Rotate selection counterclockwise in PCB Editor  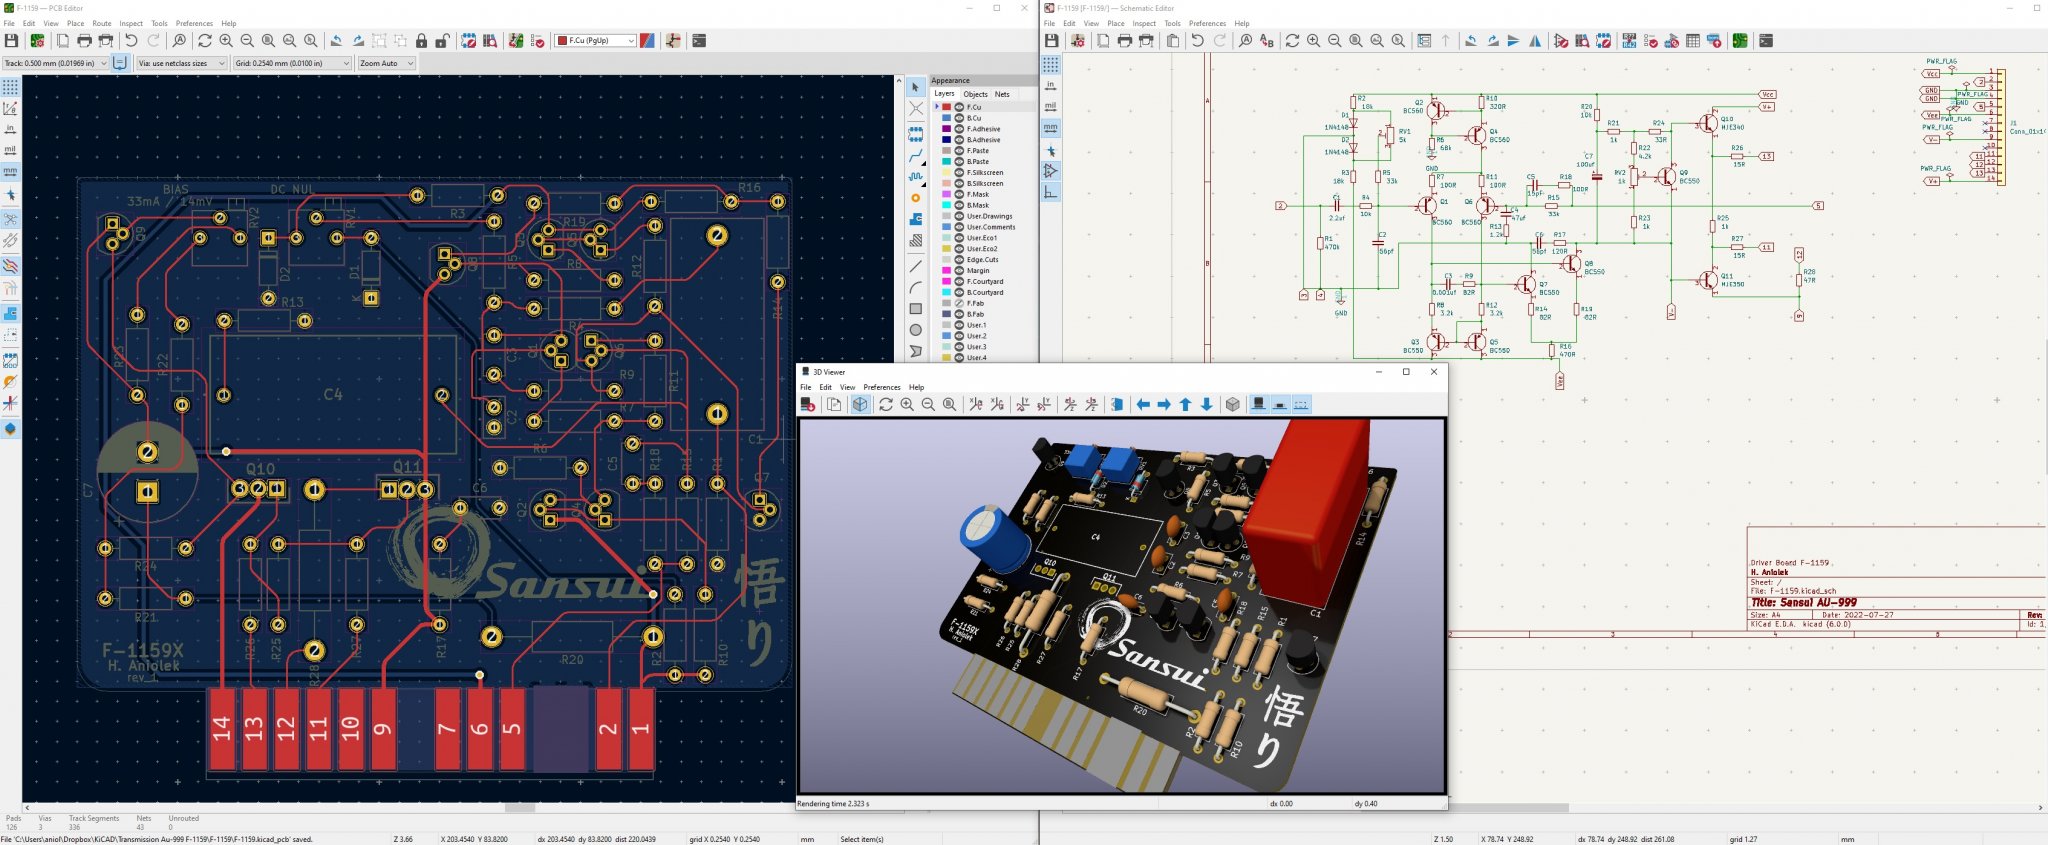(336, 41)
